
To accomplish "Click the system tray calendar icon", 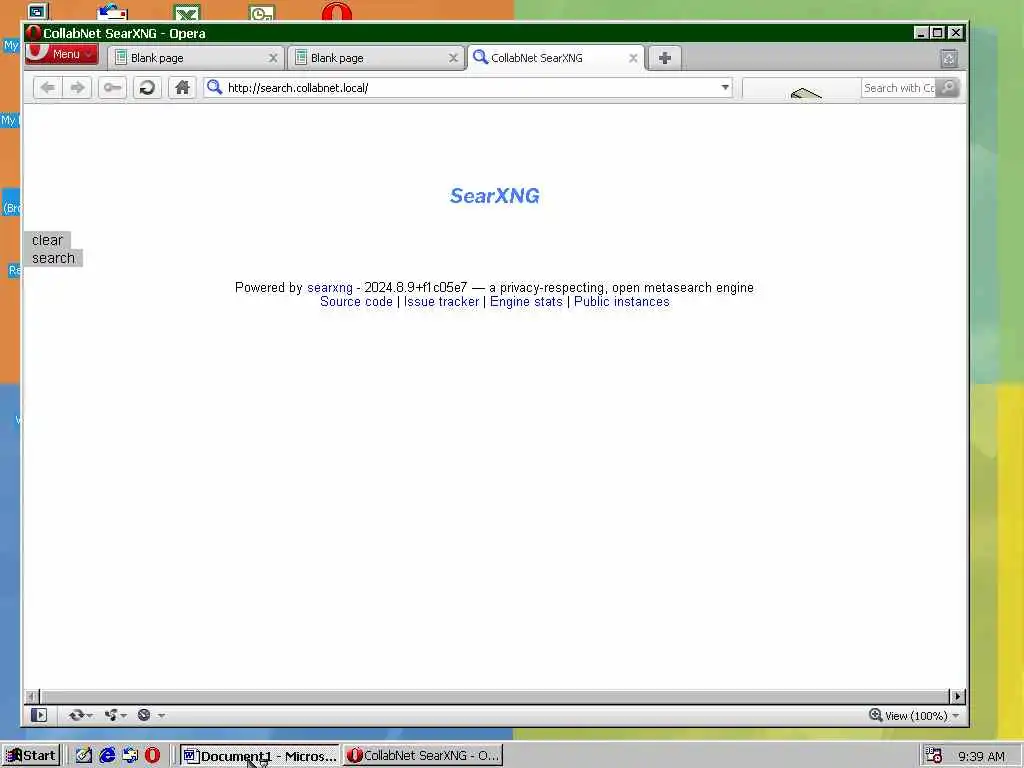I will tap(933, 756).
